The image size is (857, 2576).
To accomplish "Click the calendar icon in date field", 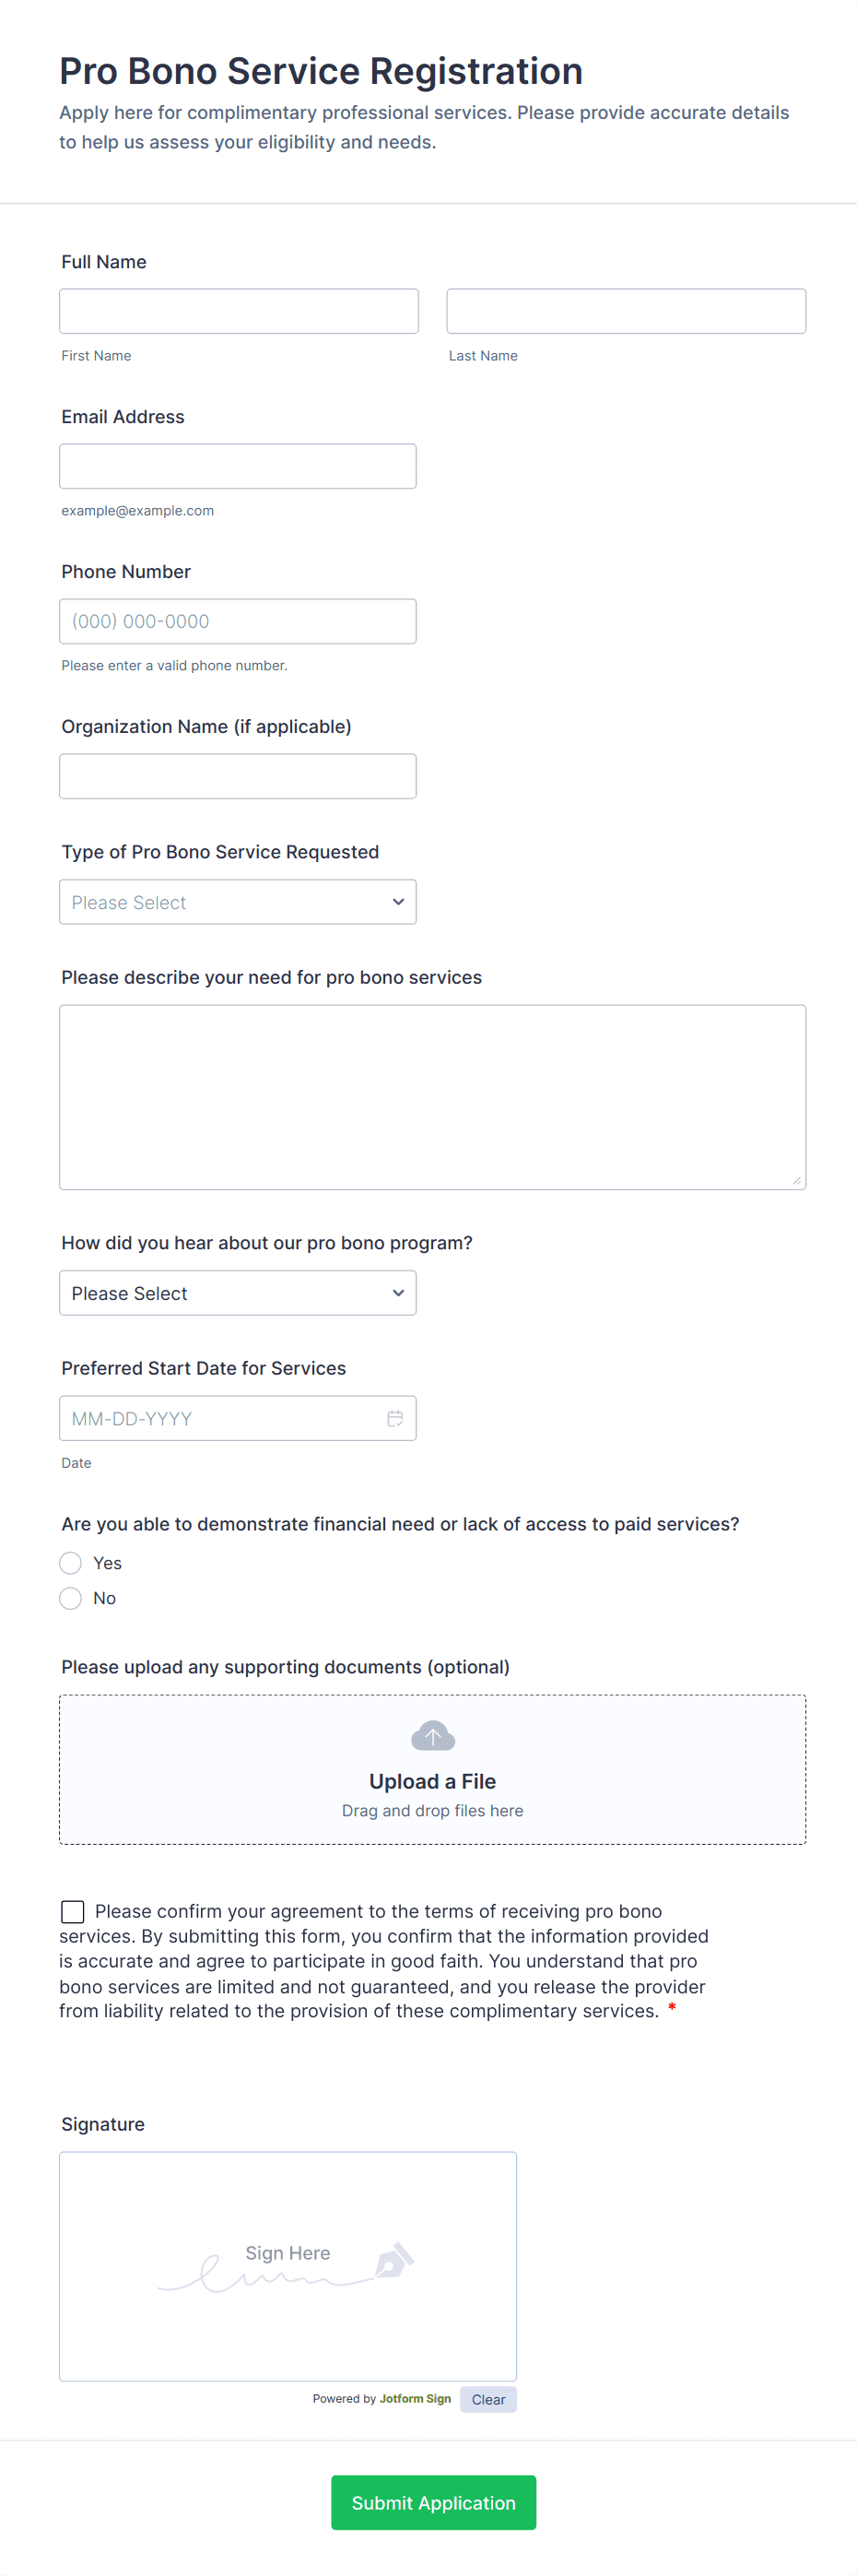I will tap(395, 1418).
